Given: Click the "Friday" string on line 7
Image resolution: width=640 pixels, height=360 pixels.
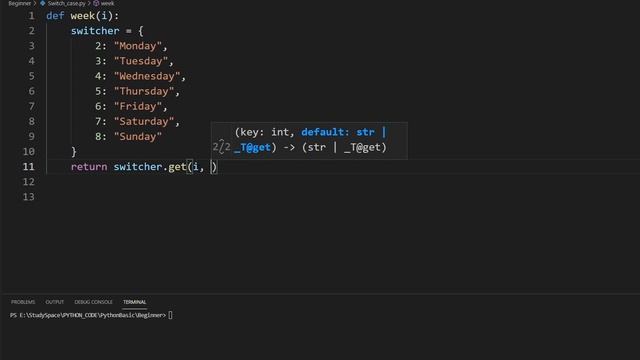Looking at the screenshot, I should [138, 107].
